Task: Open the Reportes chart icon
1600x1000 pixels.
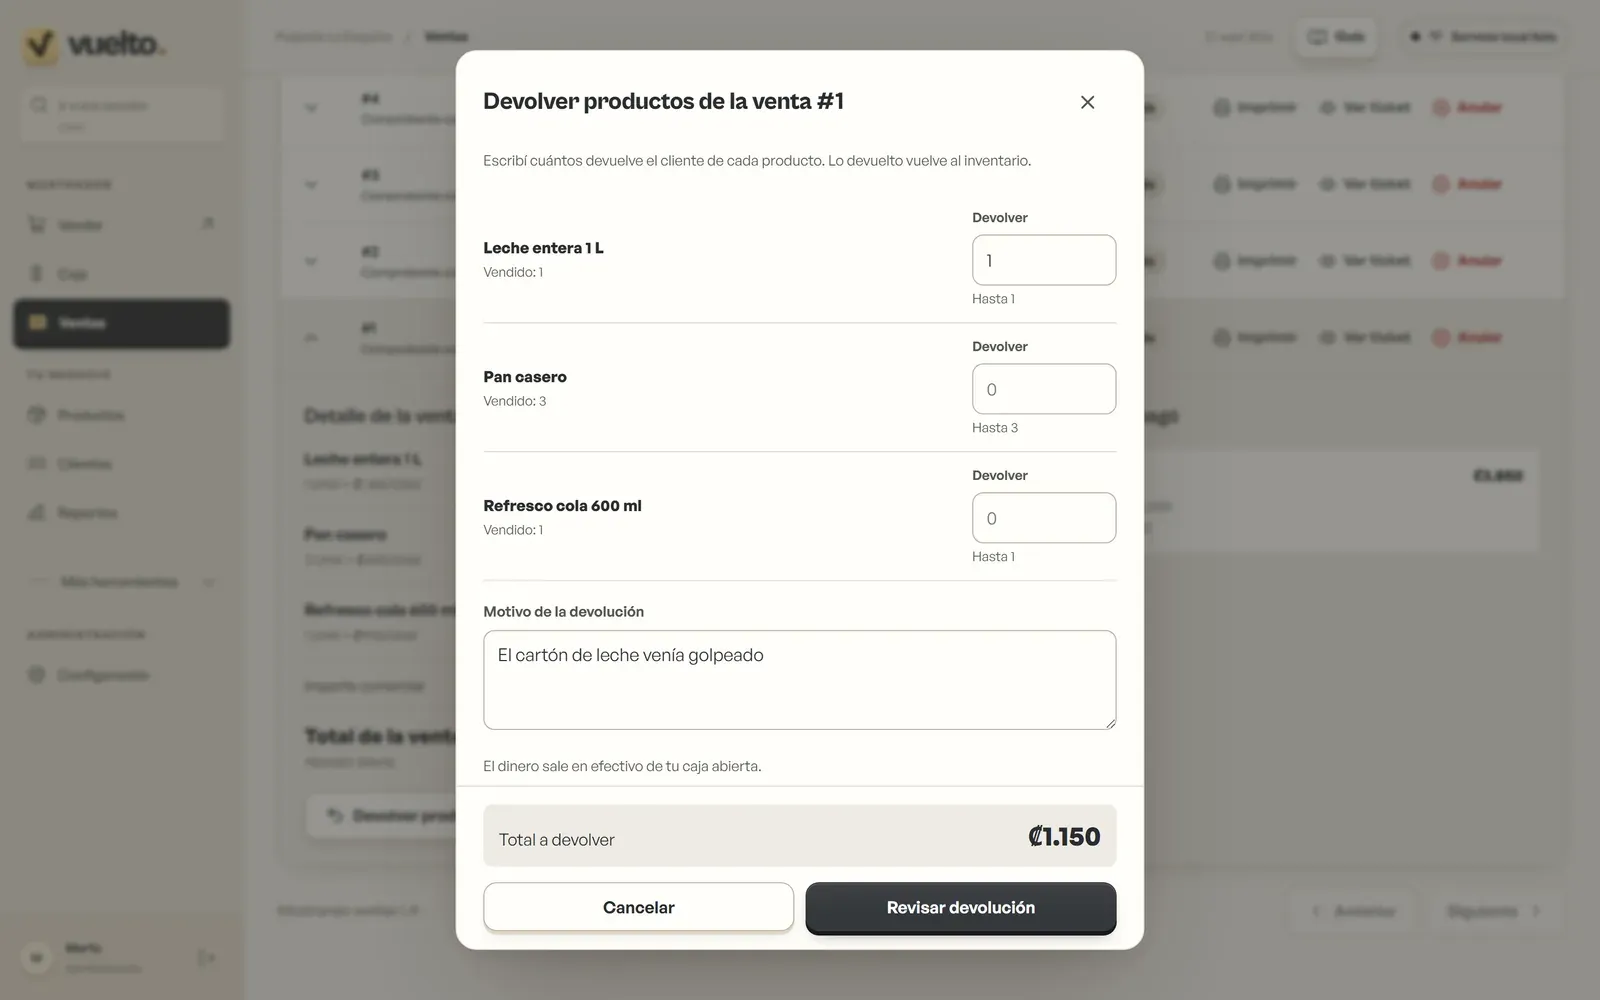Action: (x=37, y=513)
